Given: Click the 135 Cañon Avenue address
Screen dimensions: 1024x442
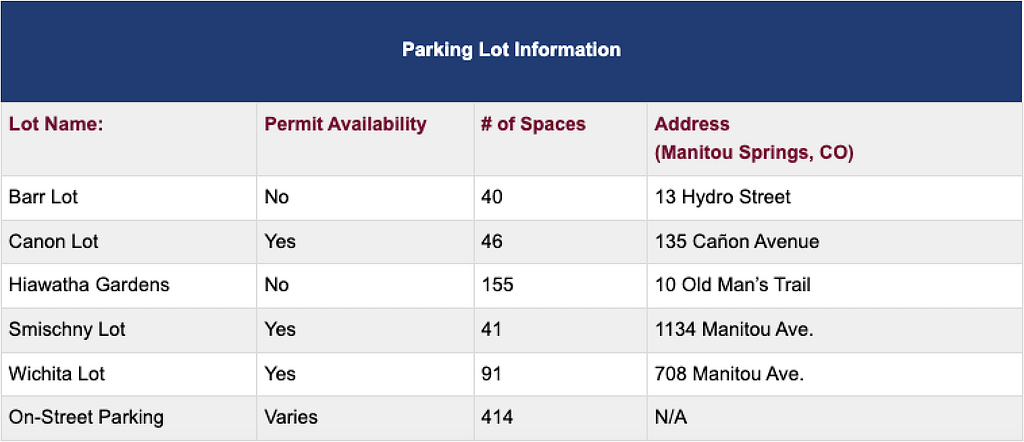Looking at the screenshot, I should [737, 242].
